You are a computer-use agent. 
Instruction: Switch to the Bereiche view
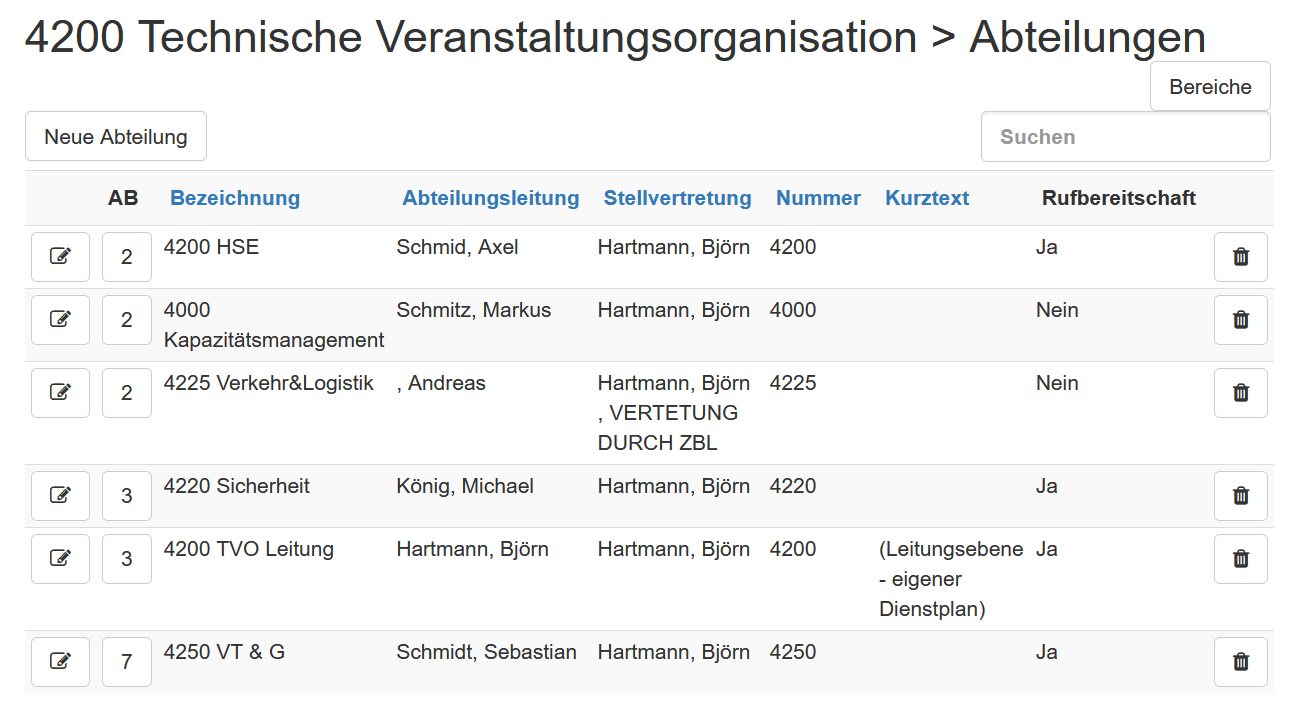click(x=1209, y=86)
